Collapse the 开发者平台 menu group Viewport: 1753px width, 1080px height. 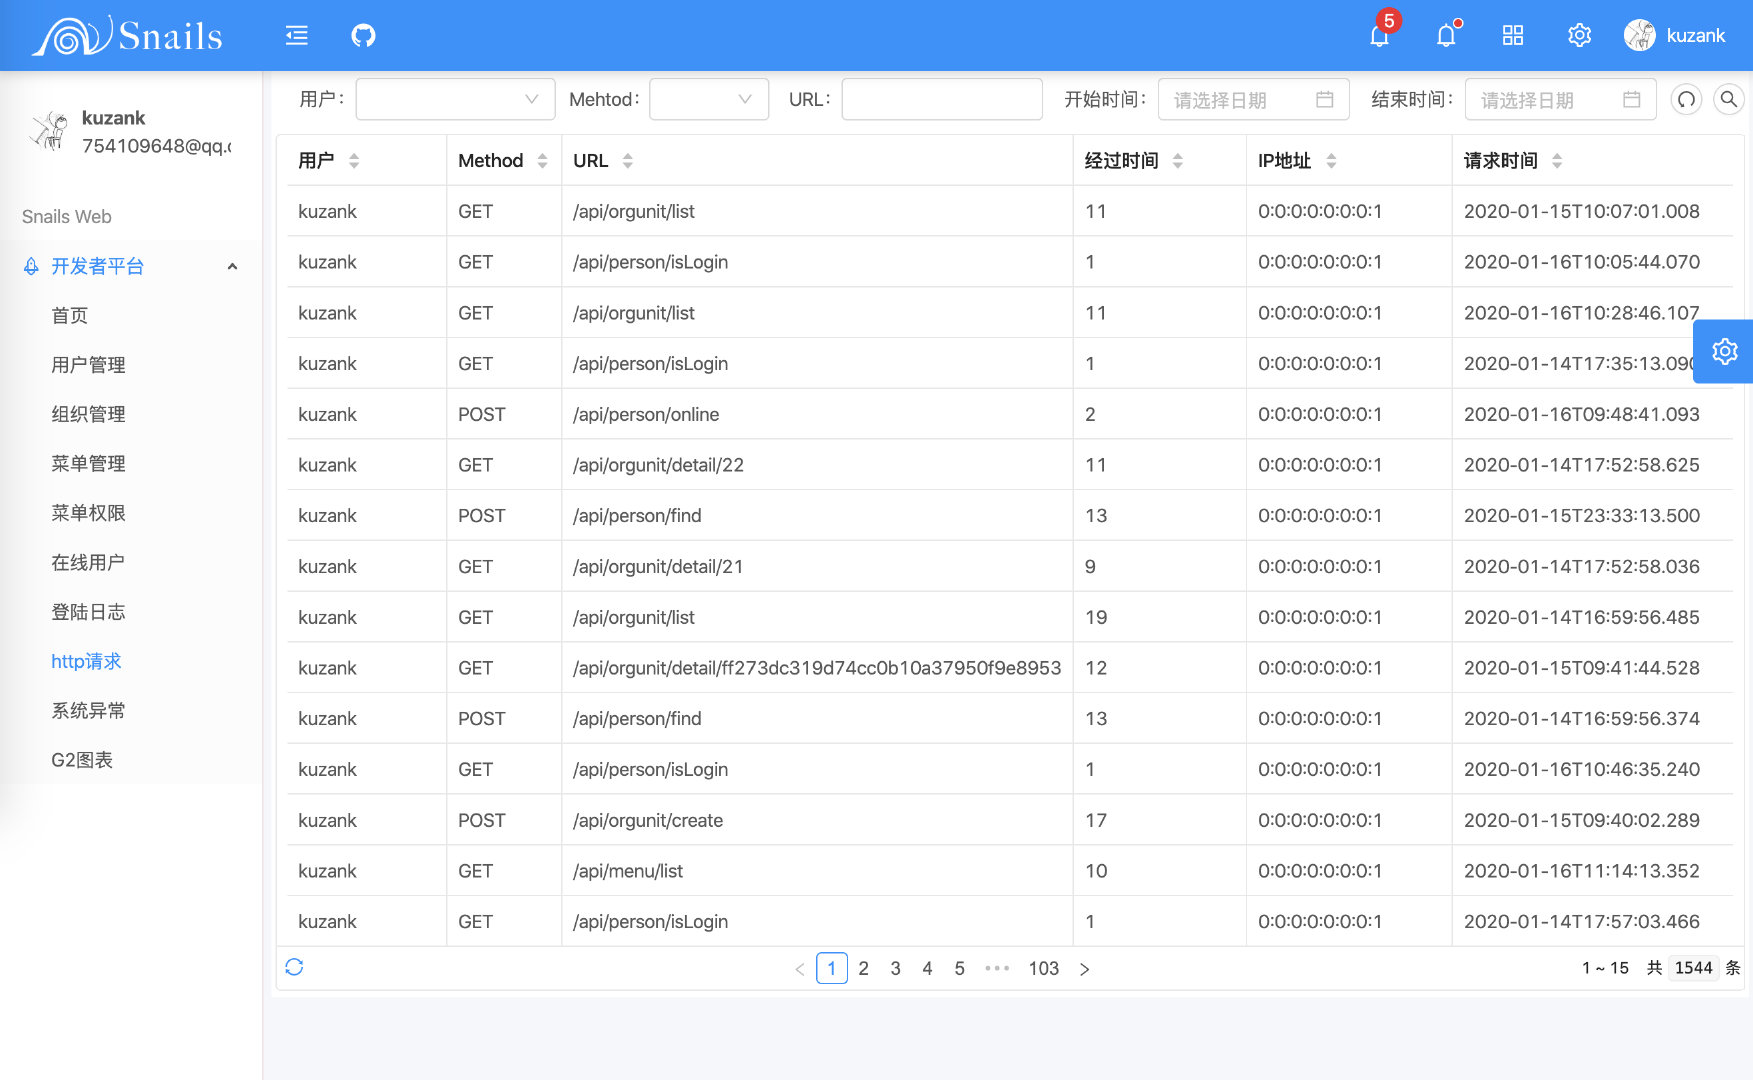coord(130,266)
